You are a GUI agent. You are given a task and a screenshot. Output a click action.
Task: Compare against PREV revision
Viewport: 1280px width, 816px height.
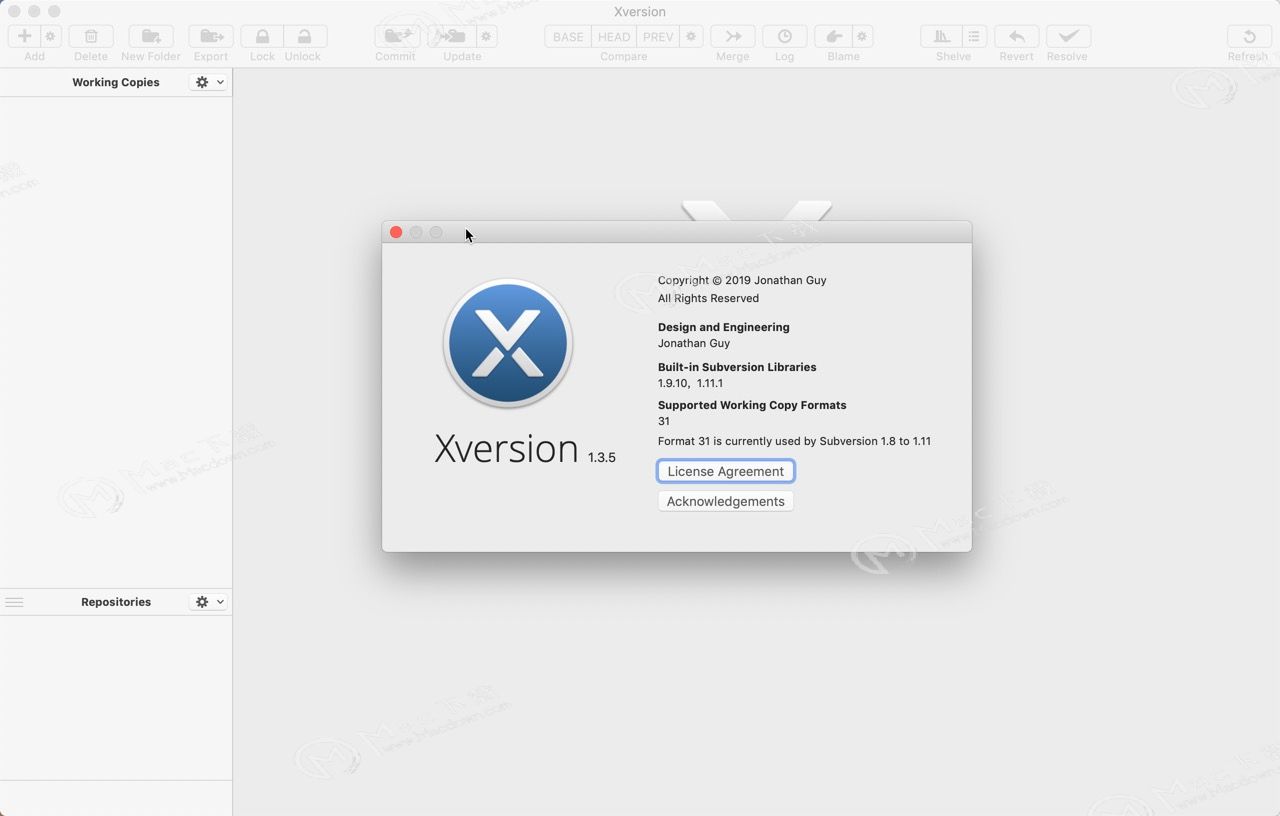658,36
